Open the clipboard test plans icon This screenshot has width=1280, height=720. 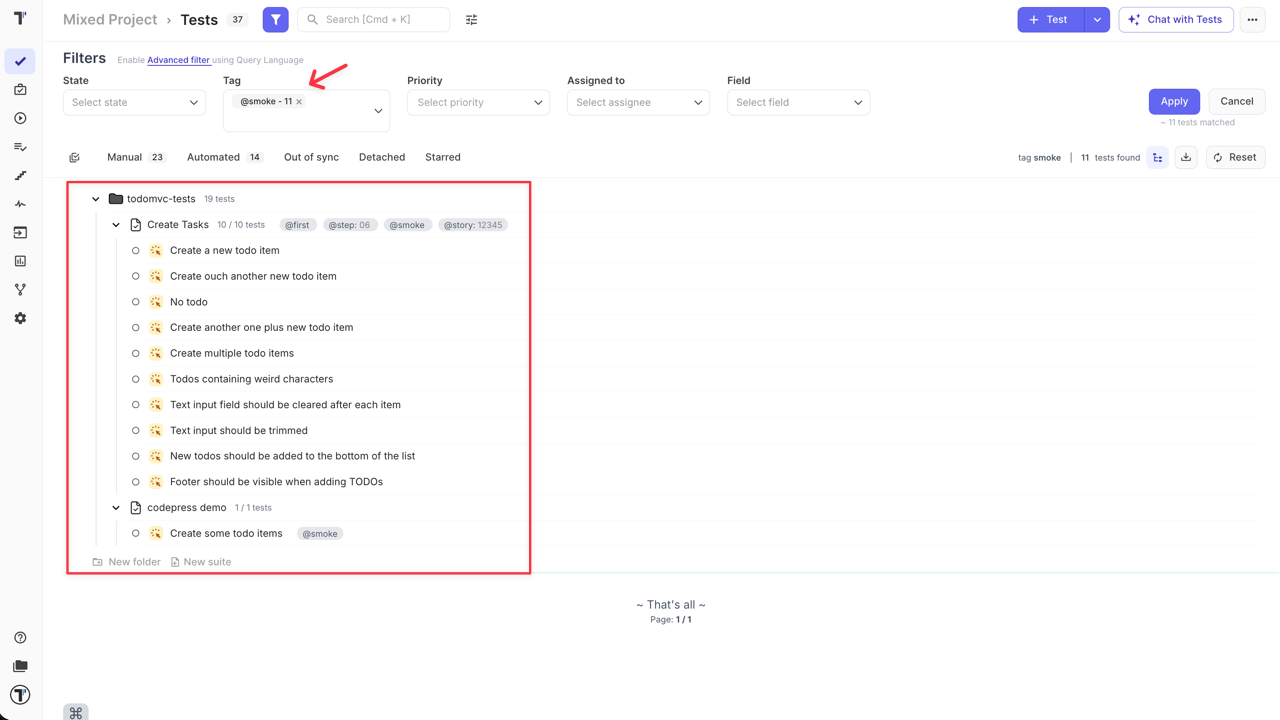[x=20, y=89]
